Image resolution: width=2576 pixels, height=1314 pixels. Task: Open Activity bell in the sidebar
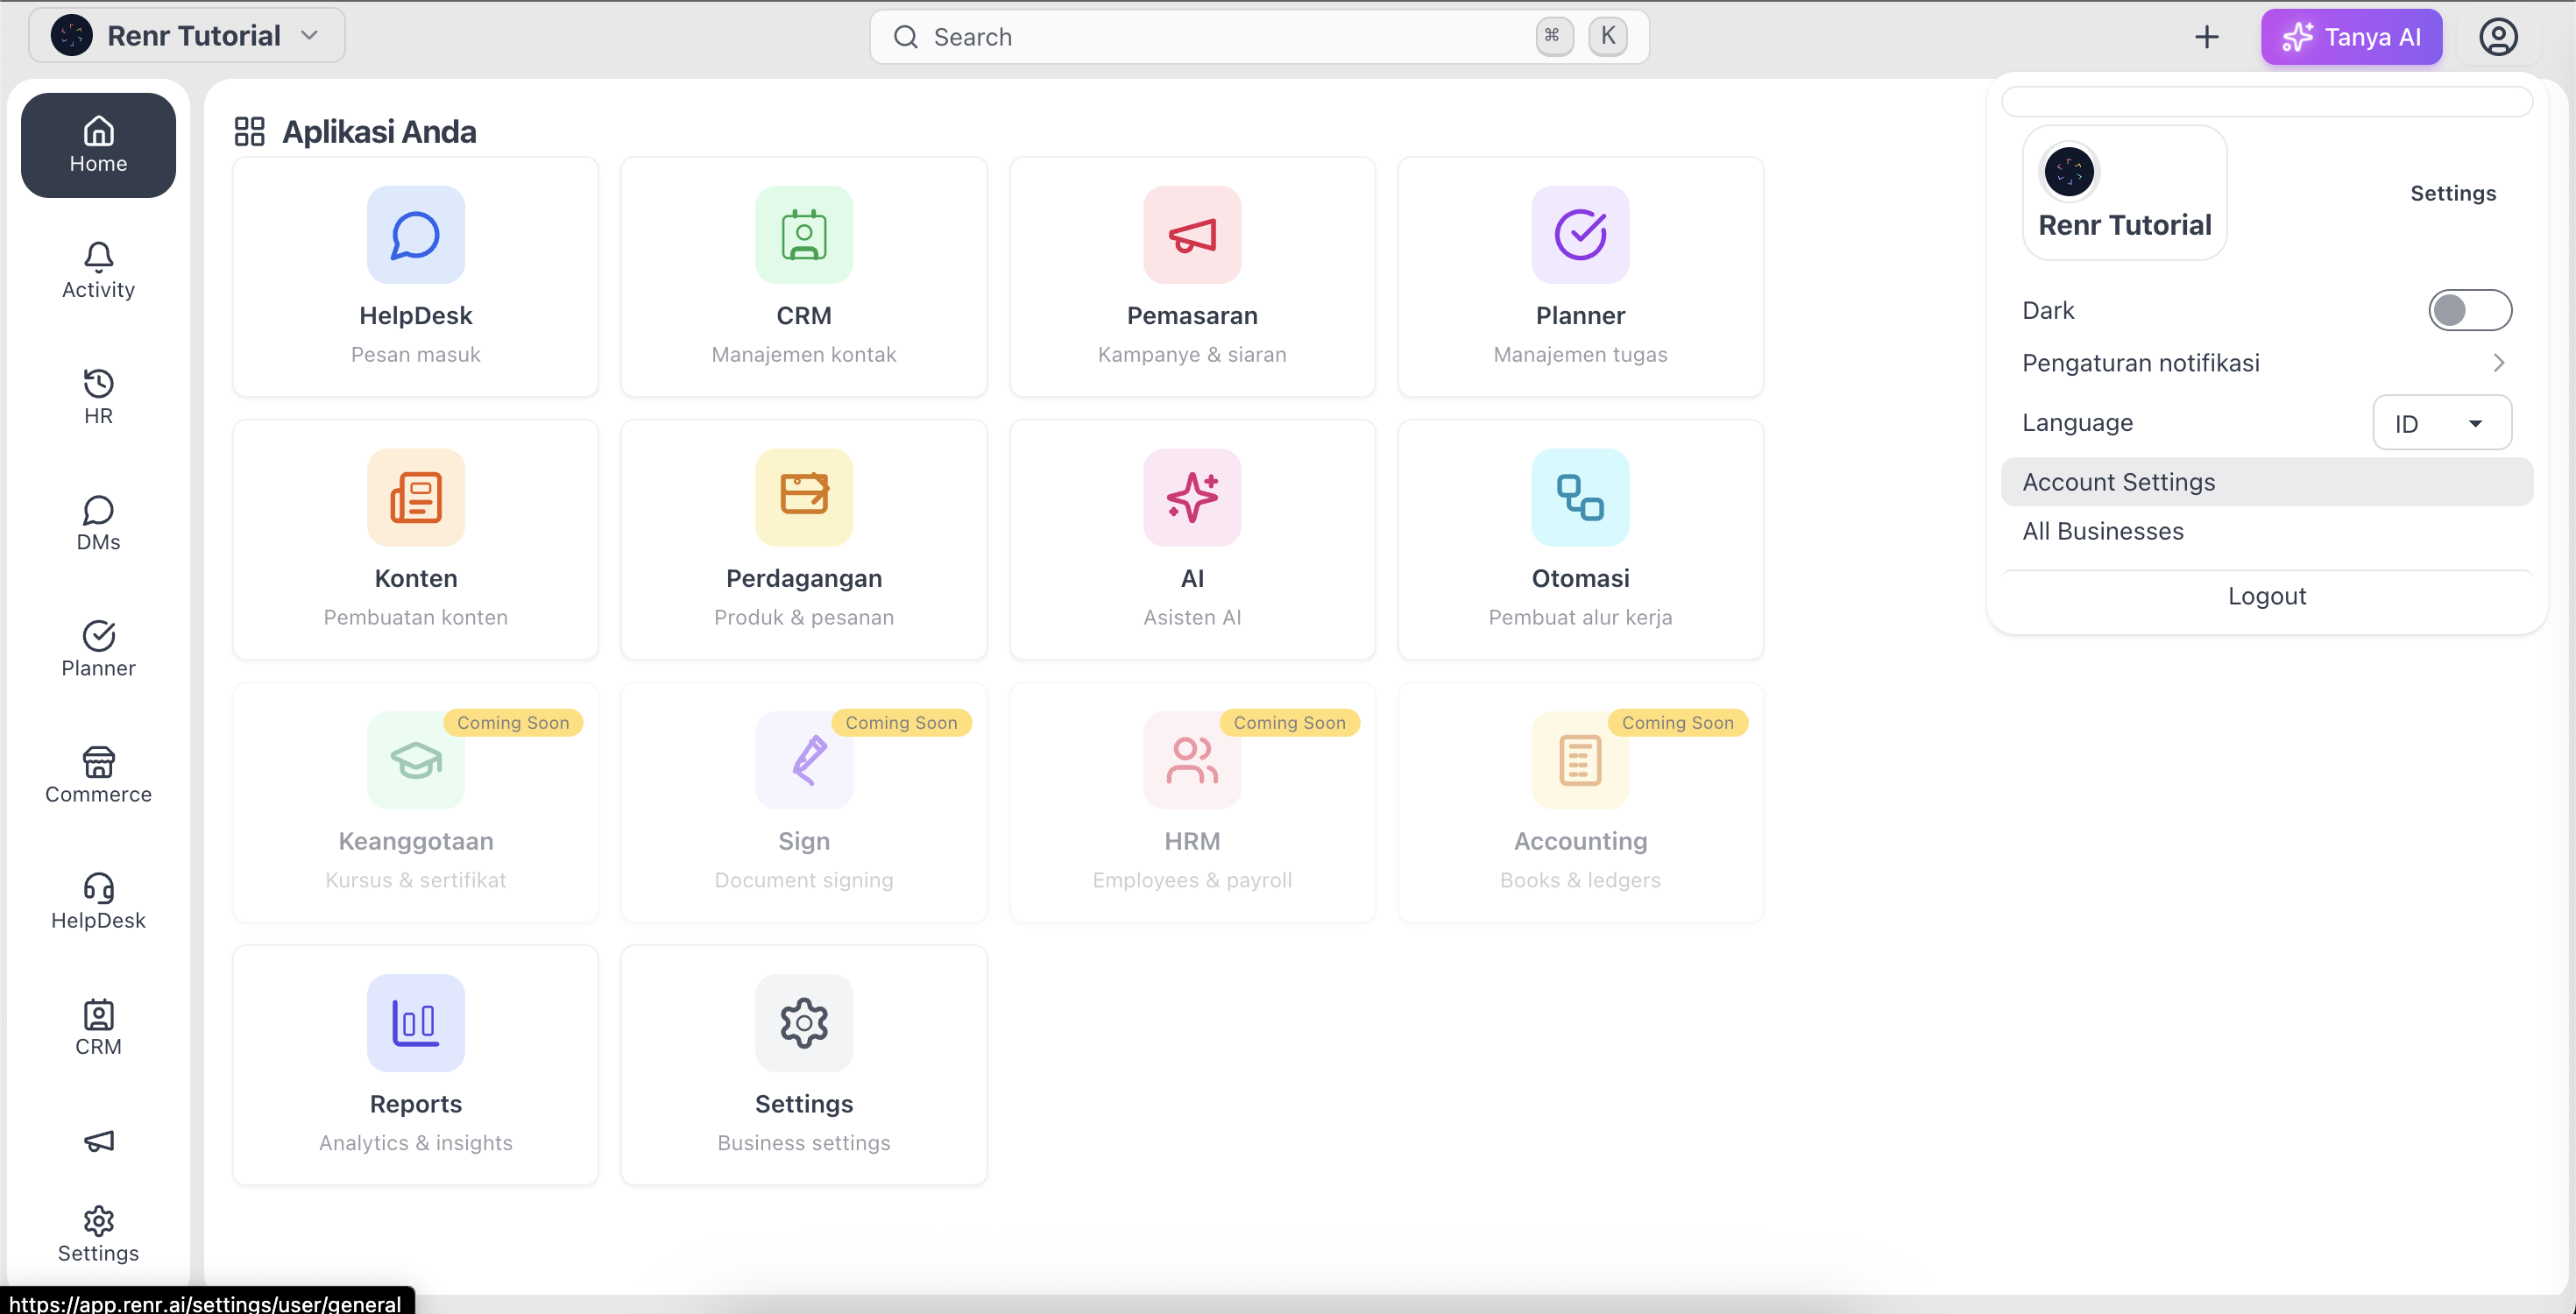click(98, 271)
